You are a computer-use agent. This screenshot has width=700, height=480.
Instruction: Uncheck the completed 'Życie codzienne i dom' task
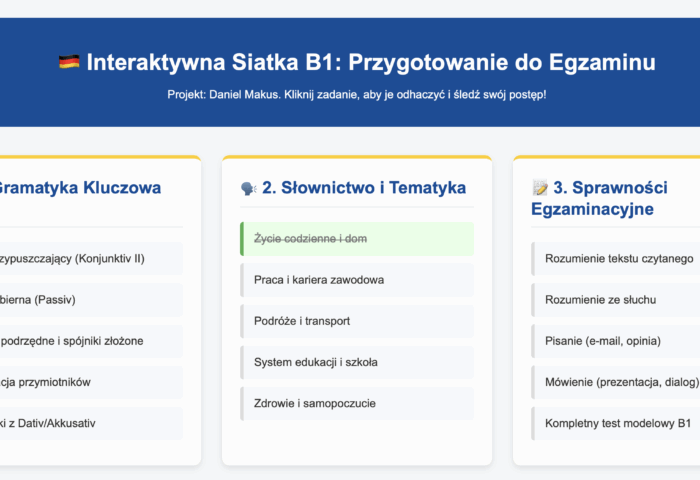point(356,239)
